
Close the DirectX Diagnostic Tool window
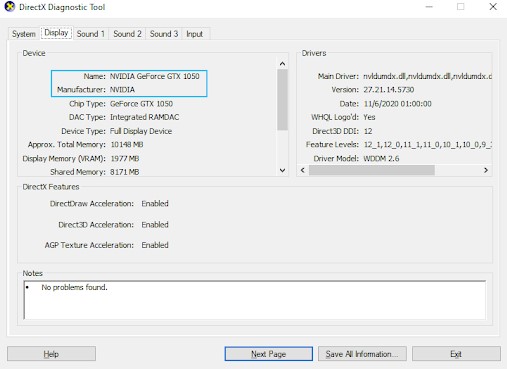pyautogui.click(x=493, y=7)
